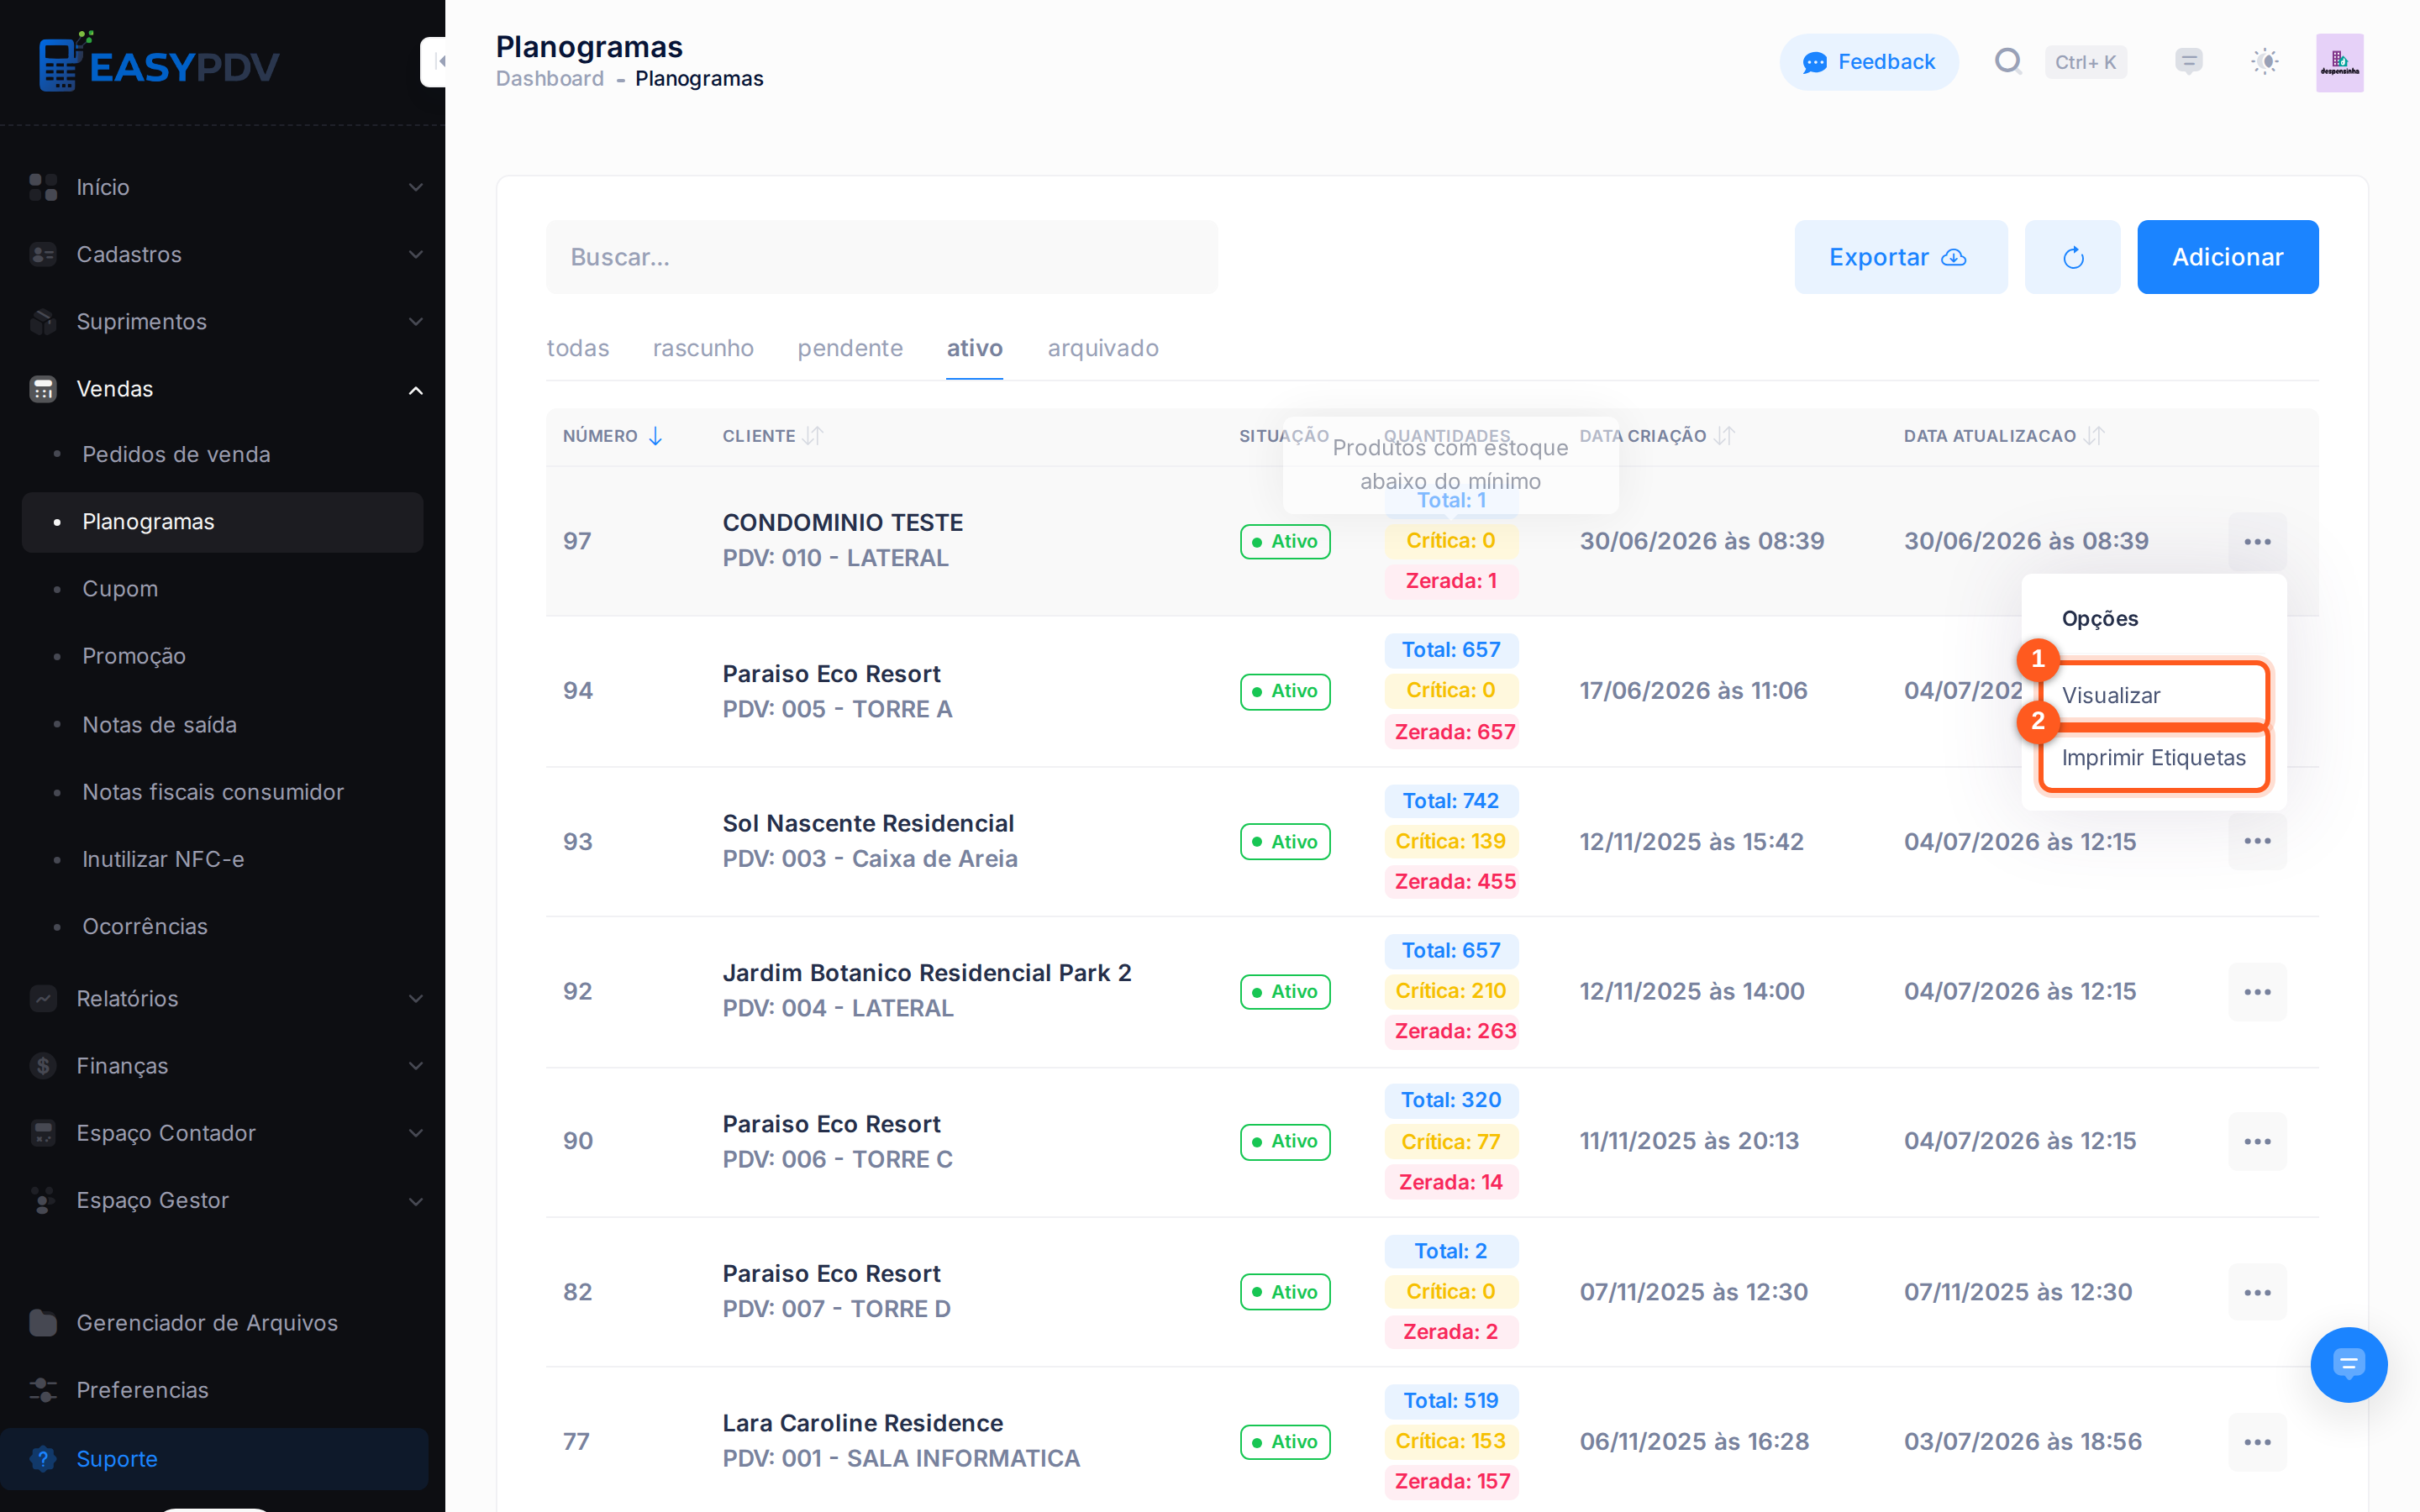This screenshot has width=2420, height=1512.
Task: Click the Exportar button
Action: click(x=1900, y=257)
